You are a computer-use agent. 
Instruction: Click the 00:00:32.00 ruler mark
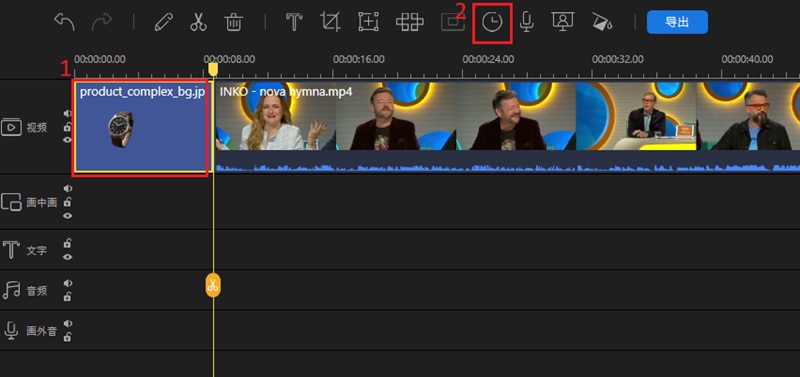point(618,59)
